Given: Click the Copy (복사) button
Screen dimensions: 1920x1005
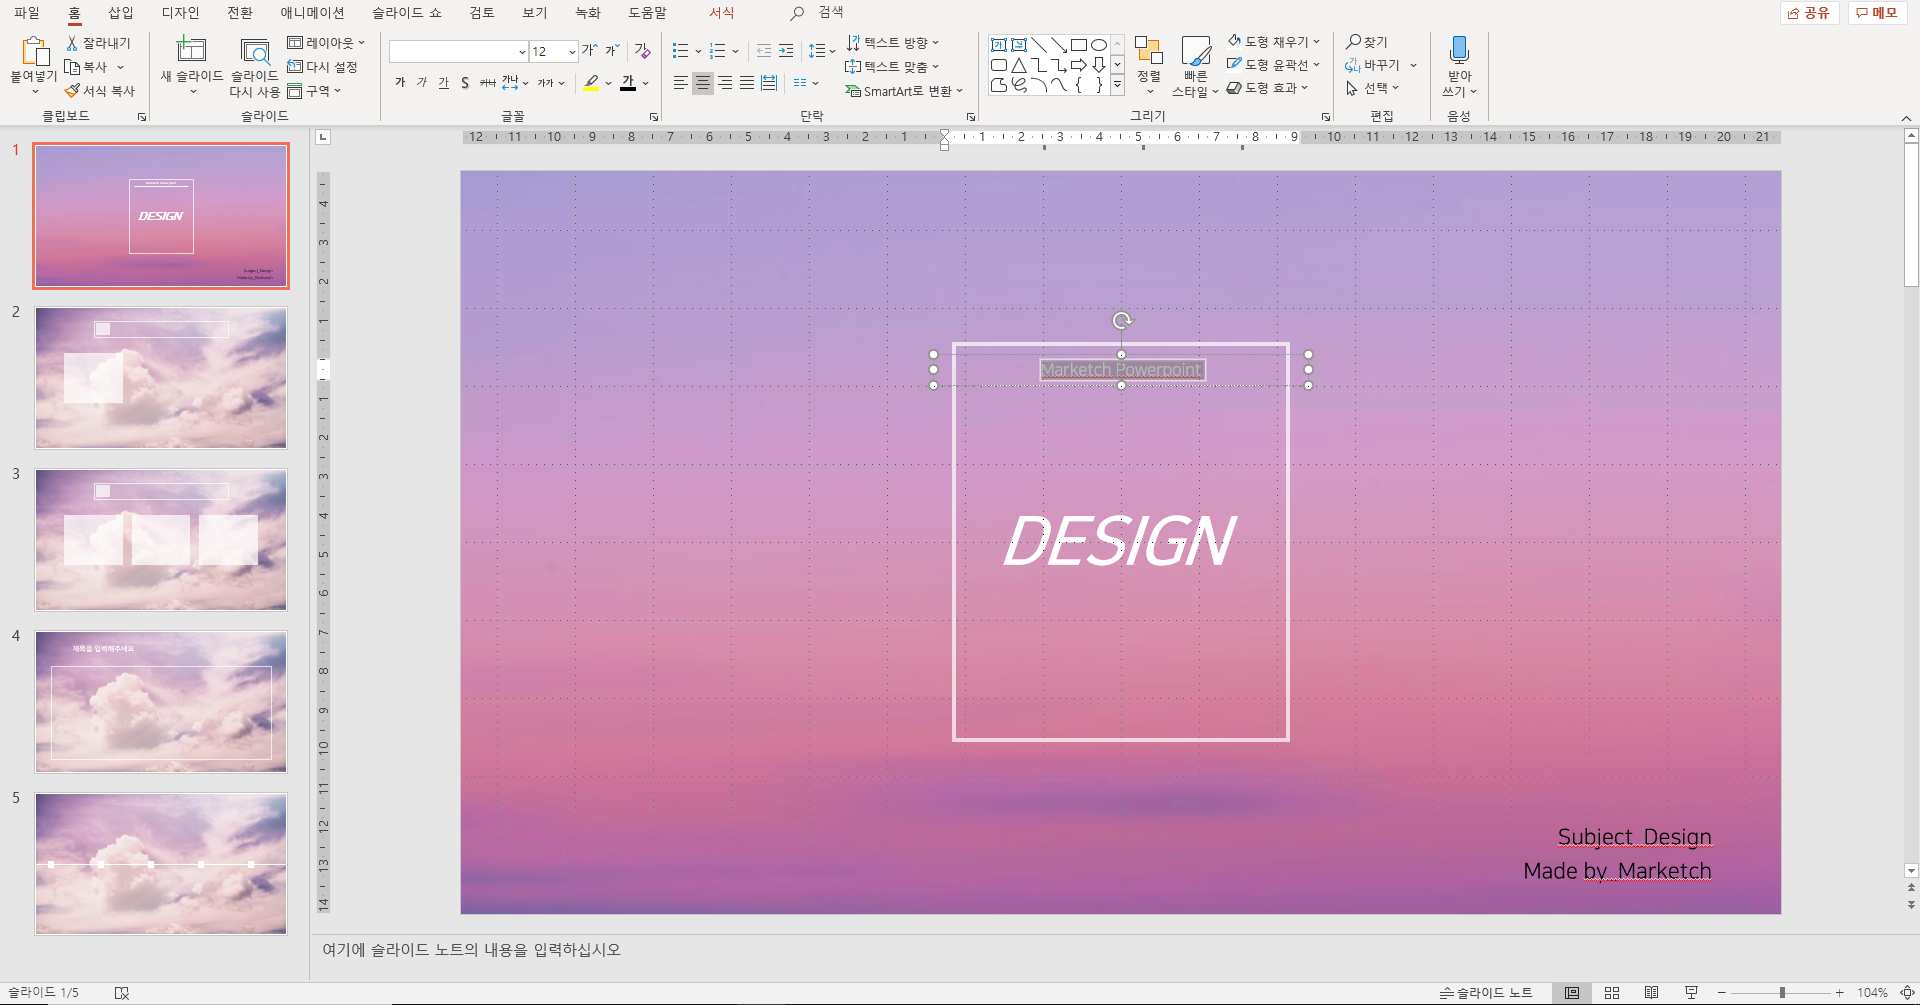Looking at the screenshot, I should (87, 67).
